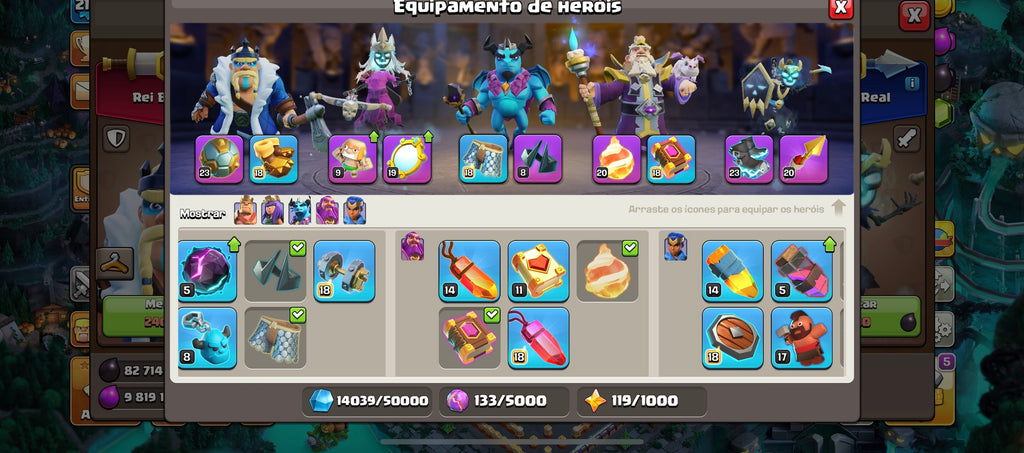The image size is (1024, 453).
Task: Select the golden tome equipment level 11
Action: click(539, 272)
